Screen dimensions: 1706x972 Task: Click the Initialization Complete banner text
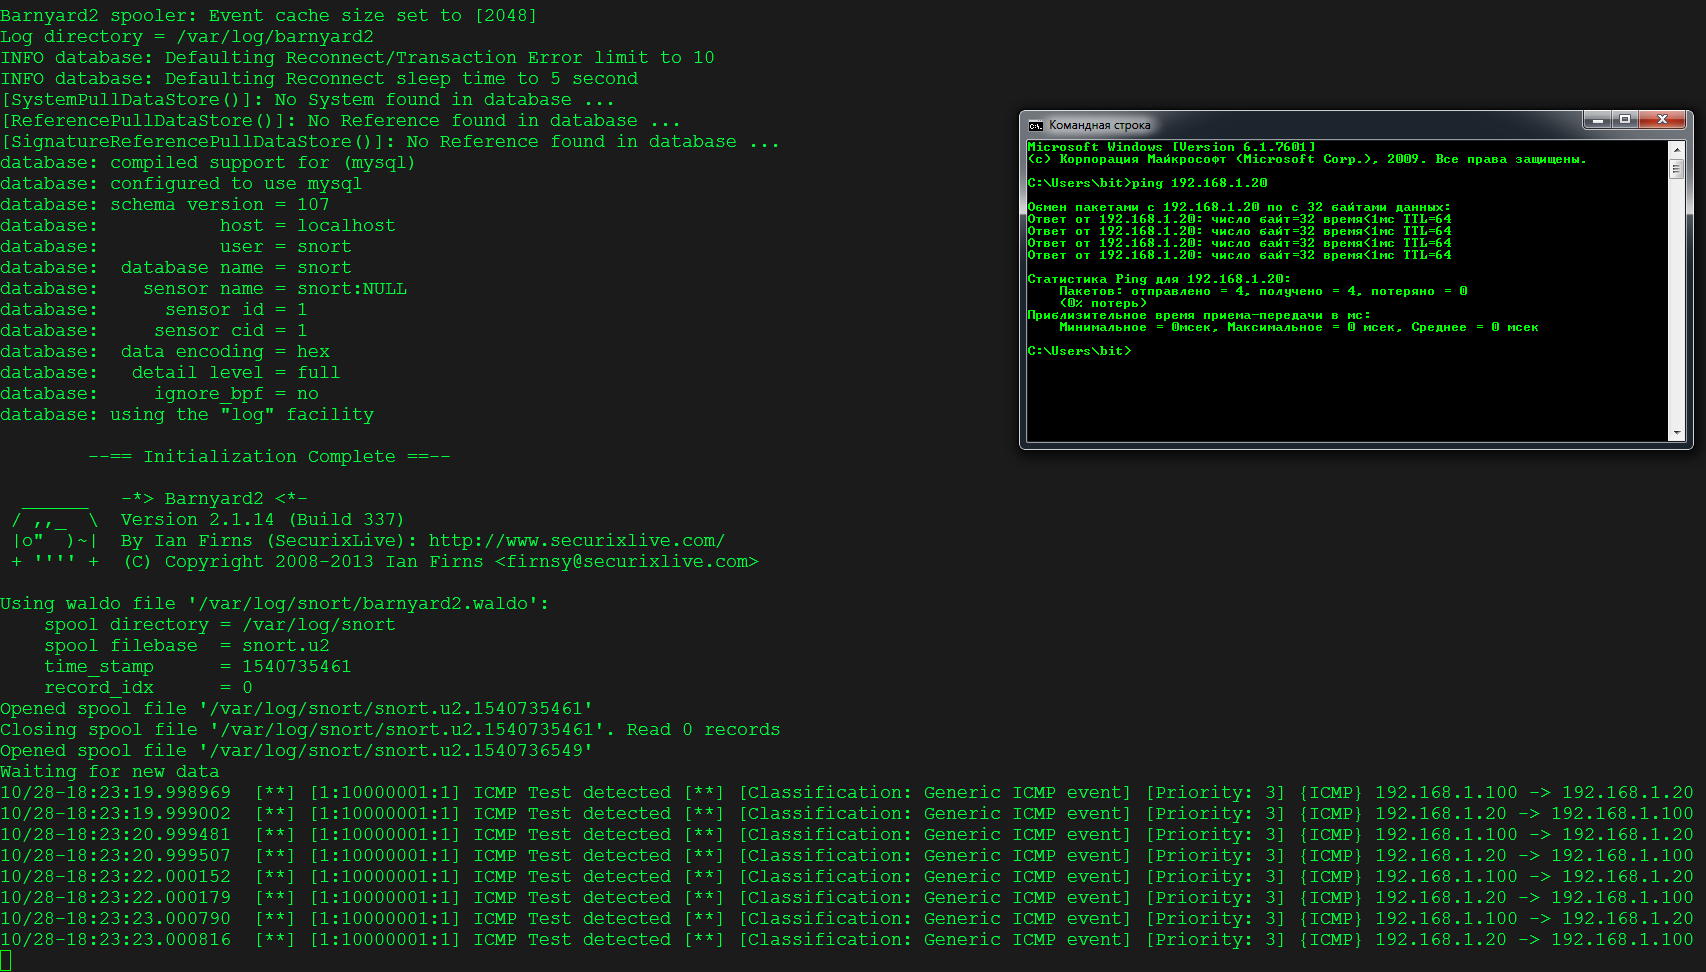pos(269,457)
